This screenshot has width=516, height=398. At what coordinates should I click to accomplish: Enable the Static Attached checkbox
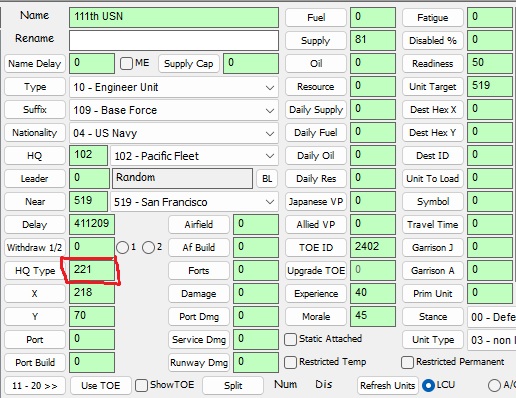point(290,339)
